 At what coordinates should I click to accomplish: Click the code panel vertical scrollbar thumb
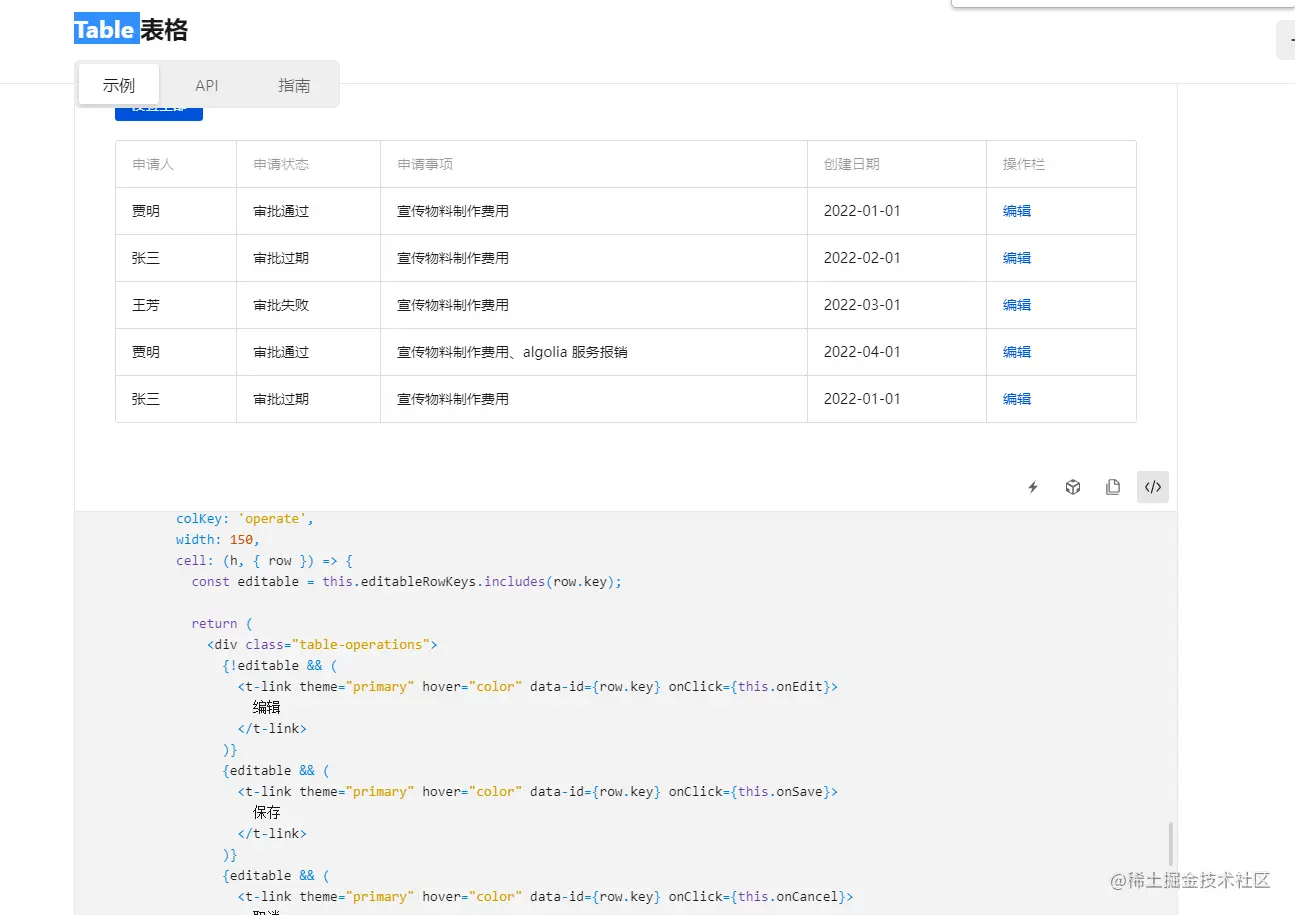[x=1171, y=844]
